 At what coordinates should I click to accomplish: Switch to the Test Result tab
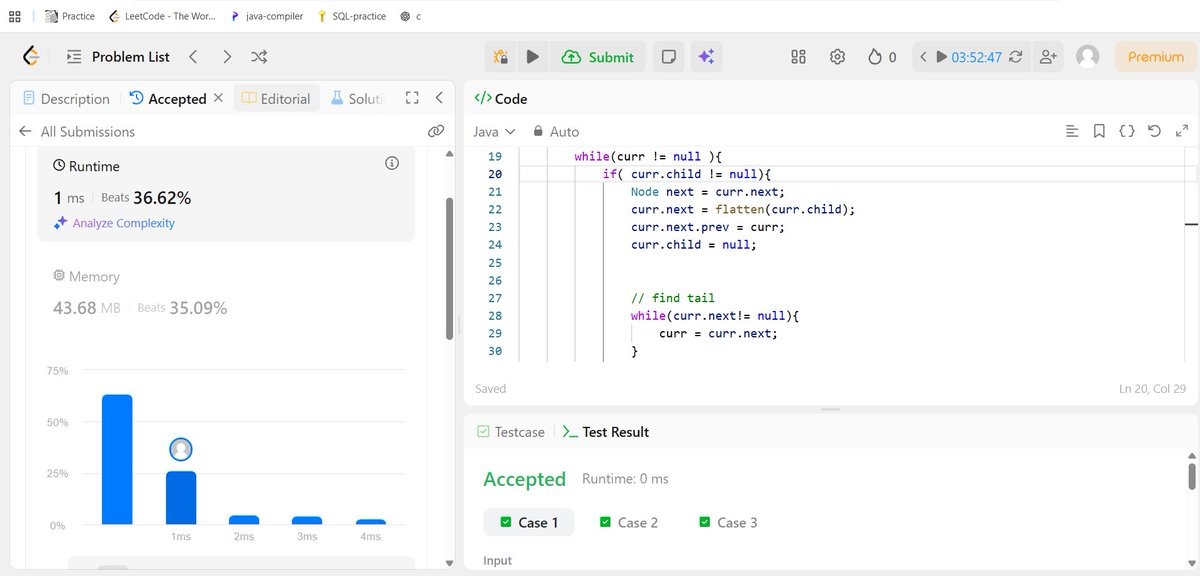pos(605,432)
